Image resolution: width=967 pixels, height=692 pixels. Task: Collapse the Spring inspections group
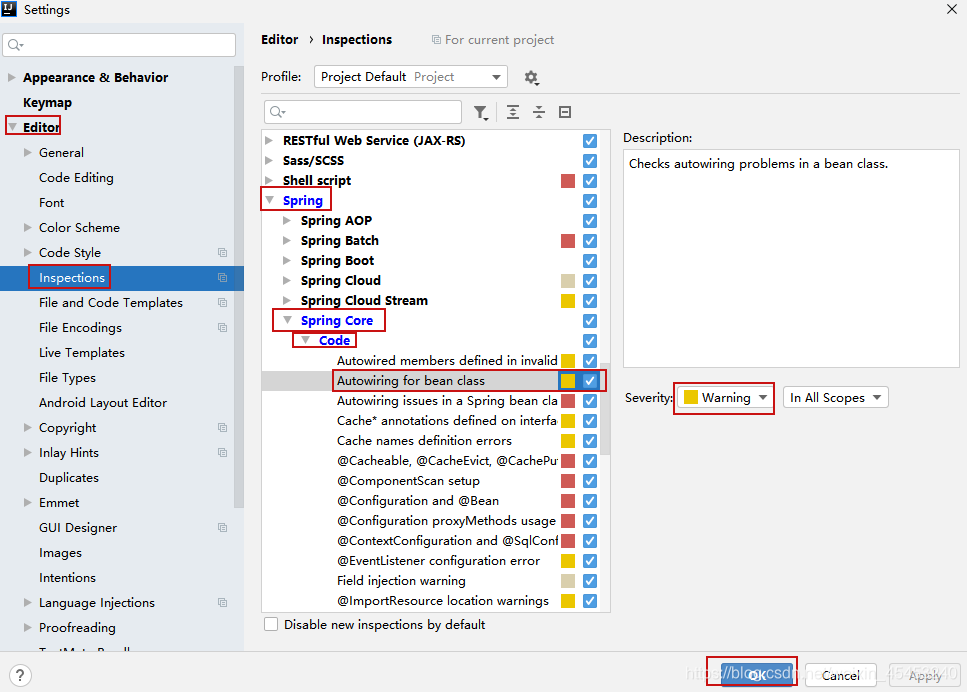(x=270, y=200)
